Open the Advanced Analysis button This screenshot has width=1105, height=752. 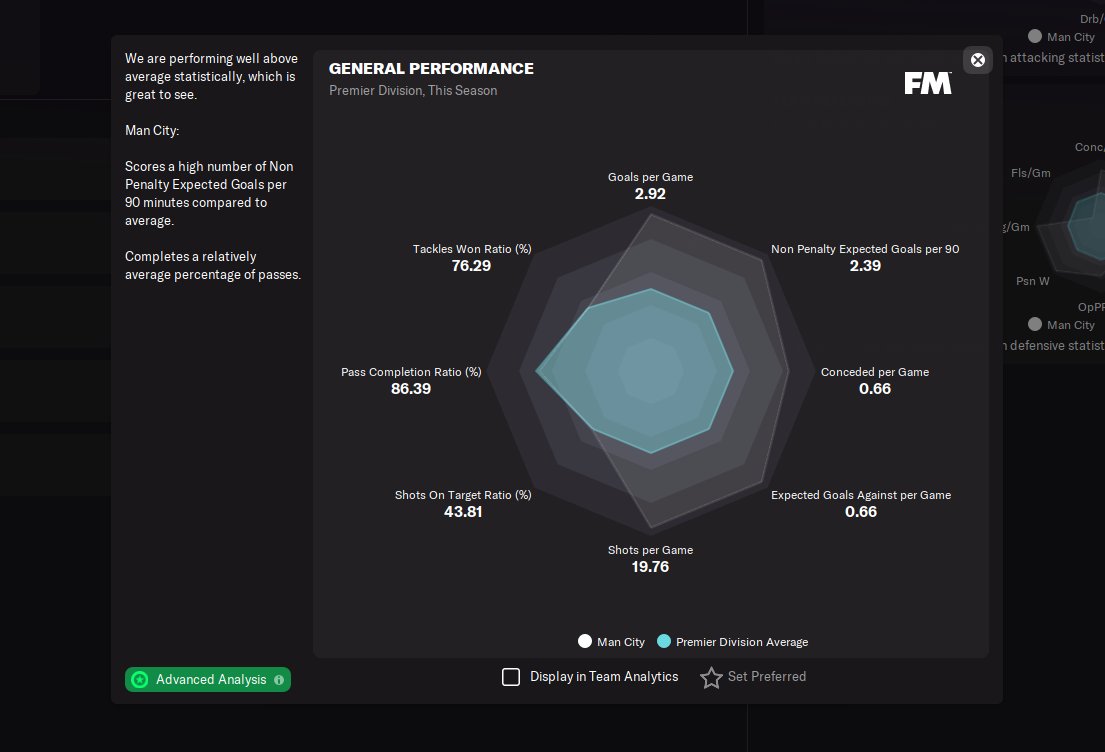[210, 680]
